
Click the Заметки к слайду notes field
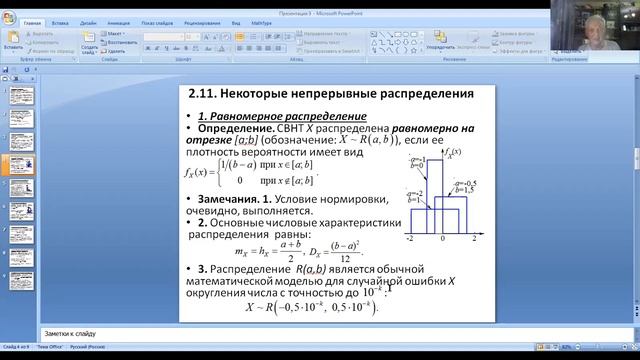(x=337, y=334)
